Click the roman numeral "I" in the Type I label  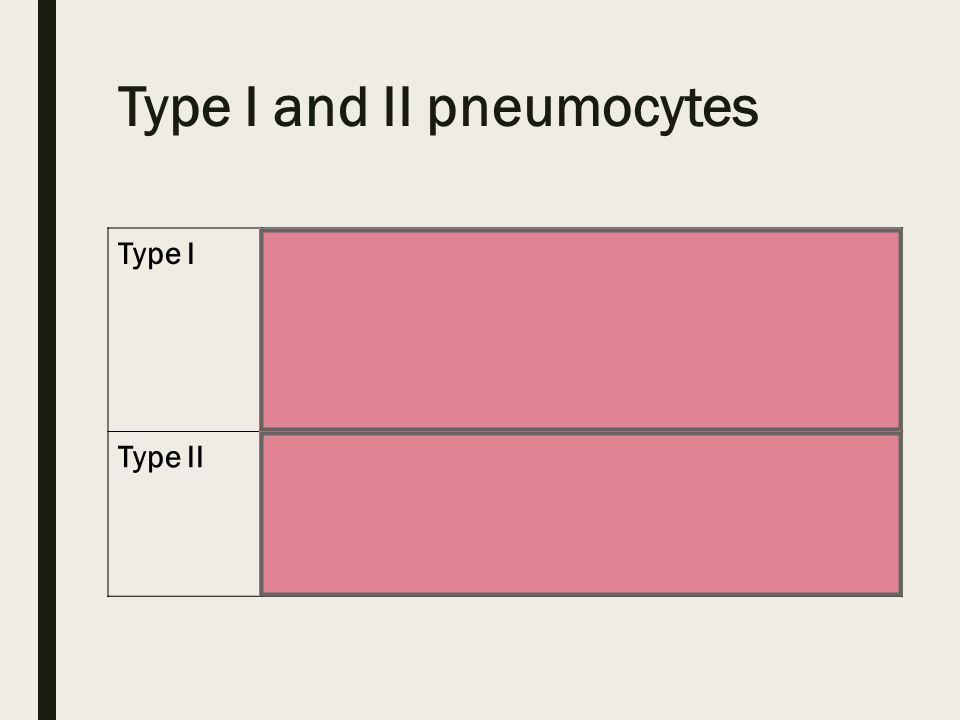click(x=192, y=253)
